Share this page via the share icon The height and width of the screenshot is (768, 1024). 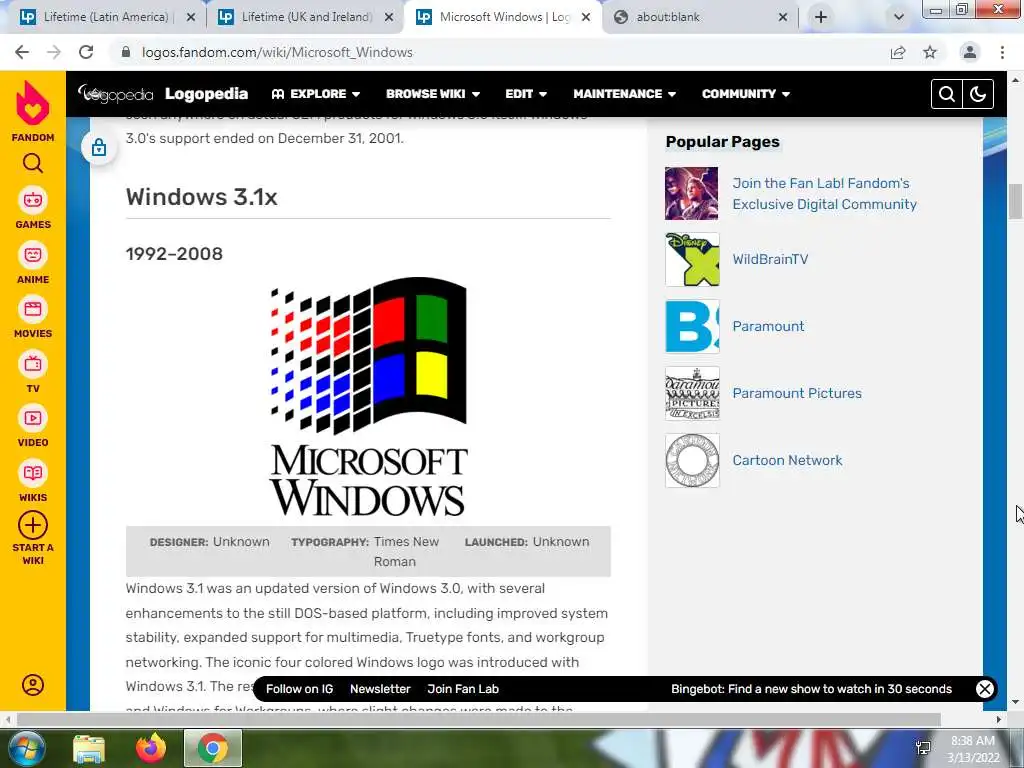898,52
